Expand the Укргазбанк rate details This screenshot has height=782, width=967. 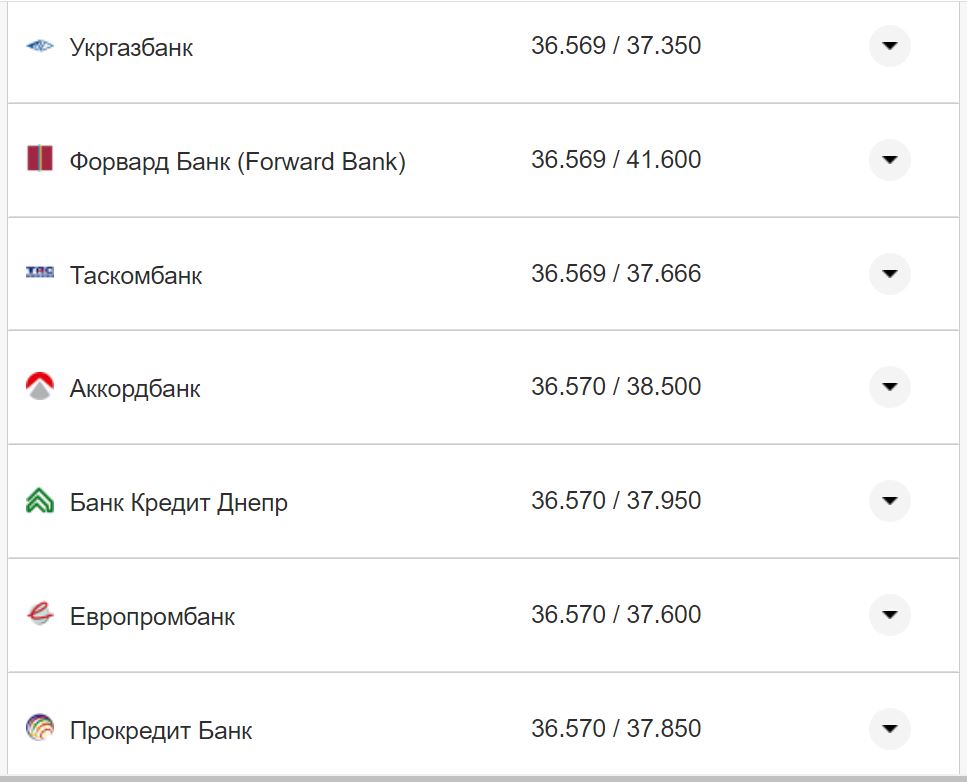[889, 45]
